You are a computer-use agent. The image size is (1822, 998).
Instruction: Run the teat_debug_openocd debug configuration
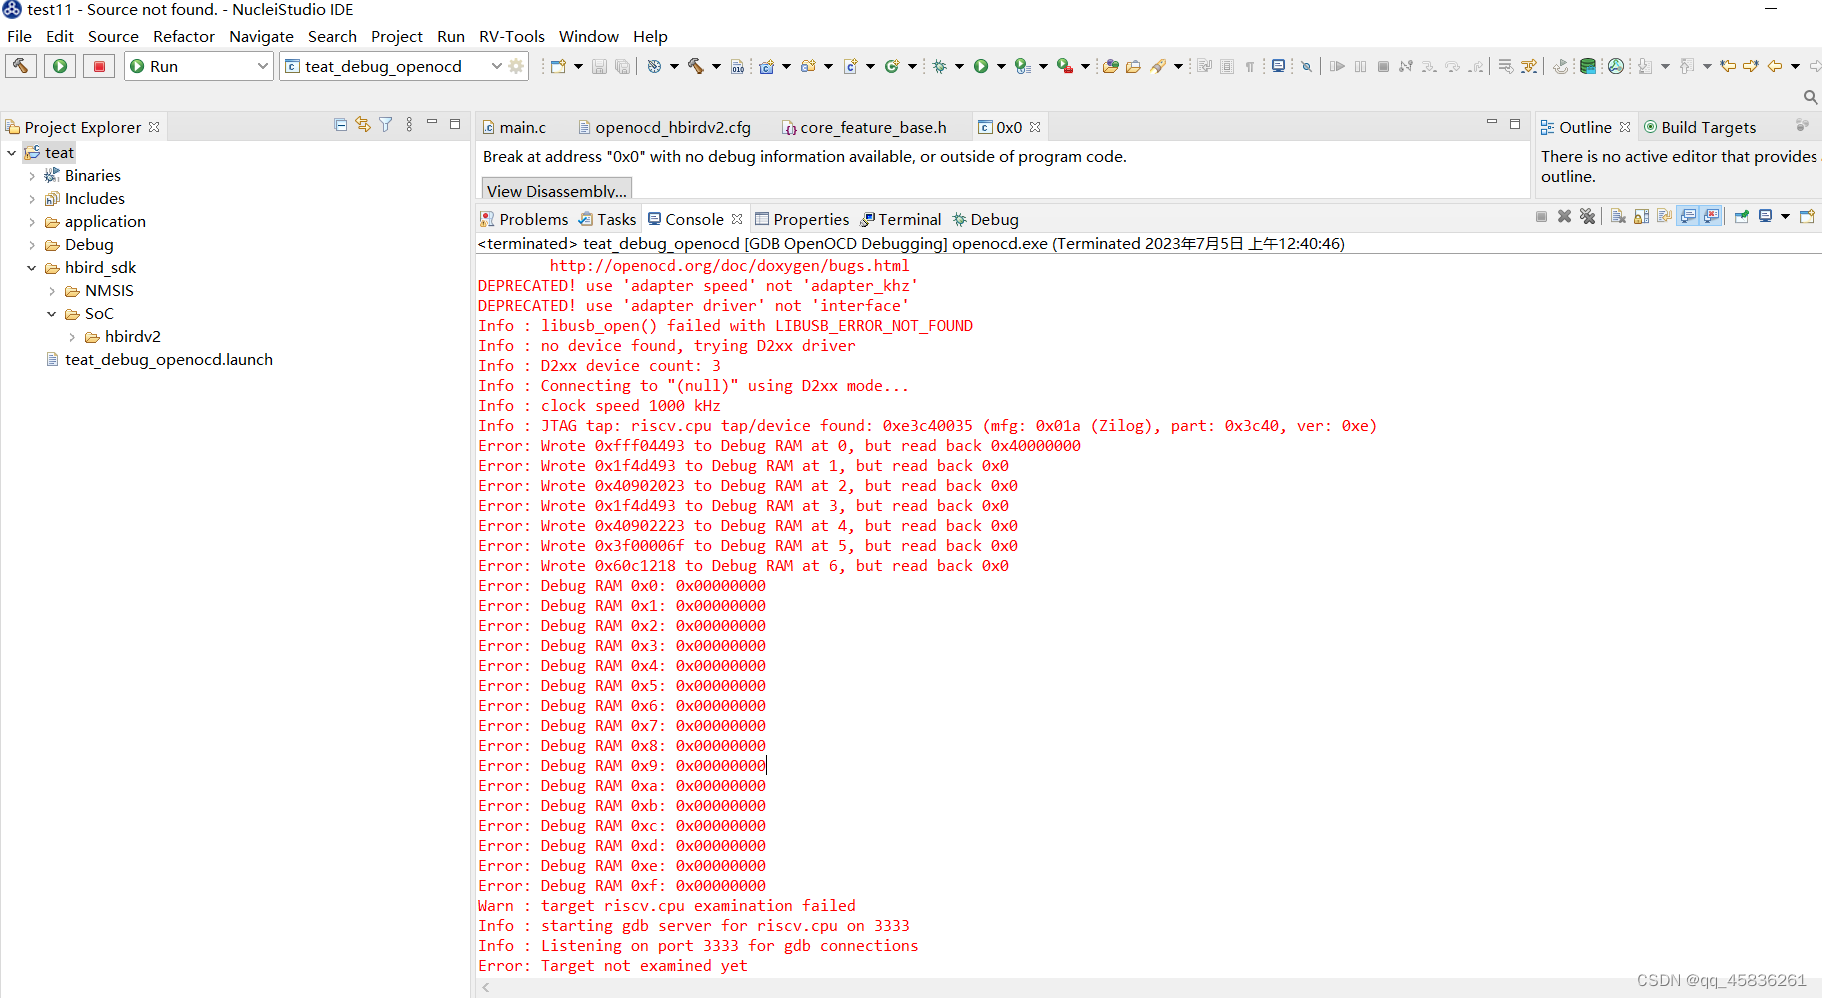coord(59,66)
